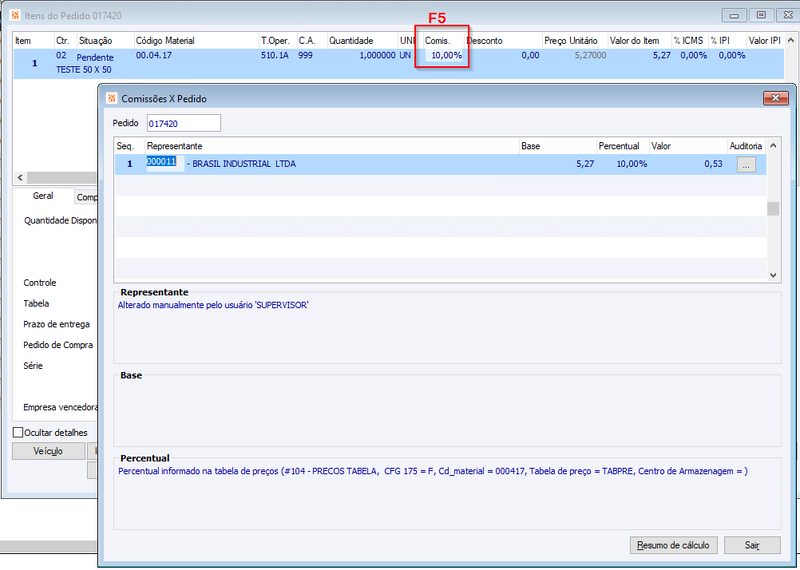Click the 'Alterado manualmente pelo usuário' note

213,305
